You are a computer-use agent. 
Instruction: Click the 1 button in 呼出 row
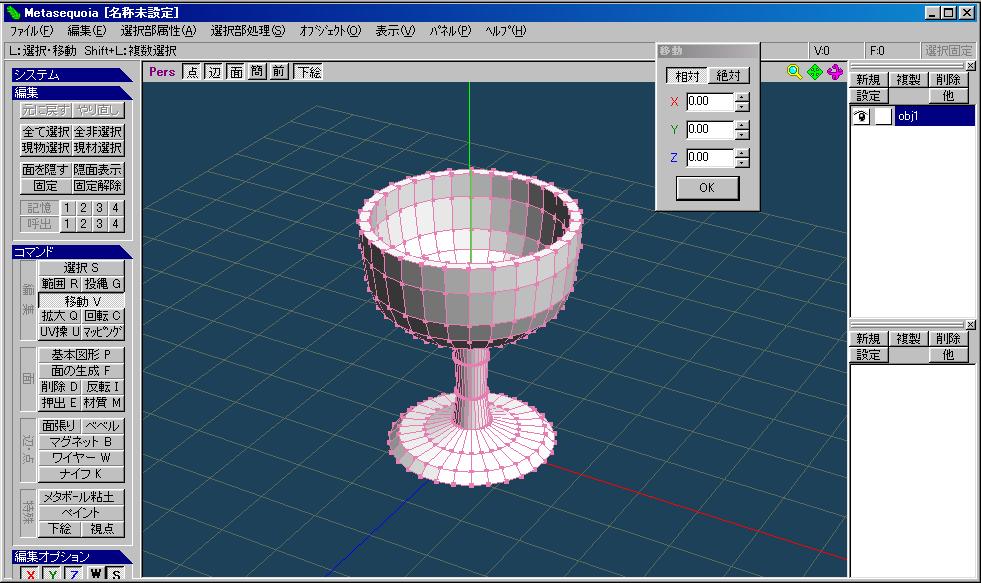[68, 224]
